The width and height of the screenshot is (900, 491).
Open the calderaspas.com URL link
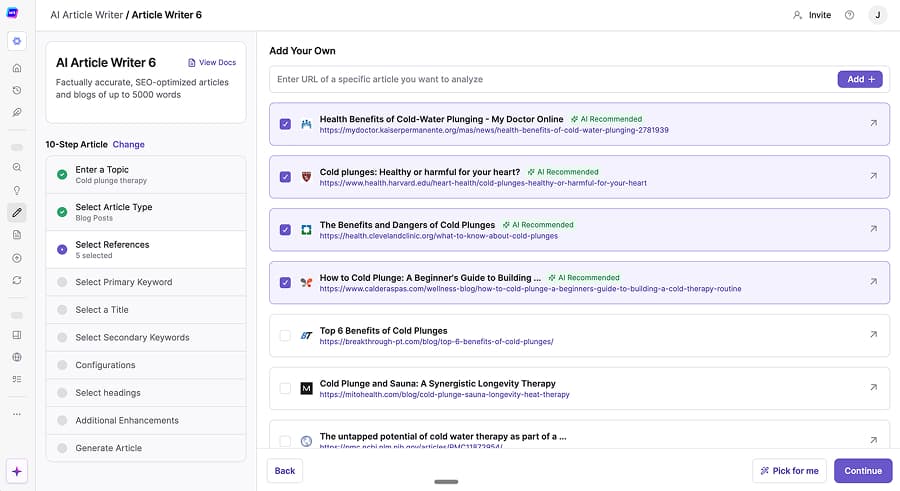coord(530,289)
